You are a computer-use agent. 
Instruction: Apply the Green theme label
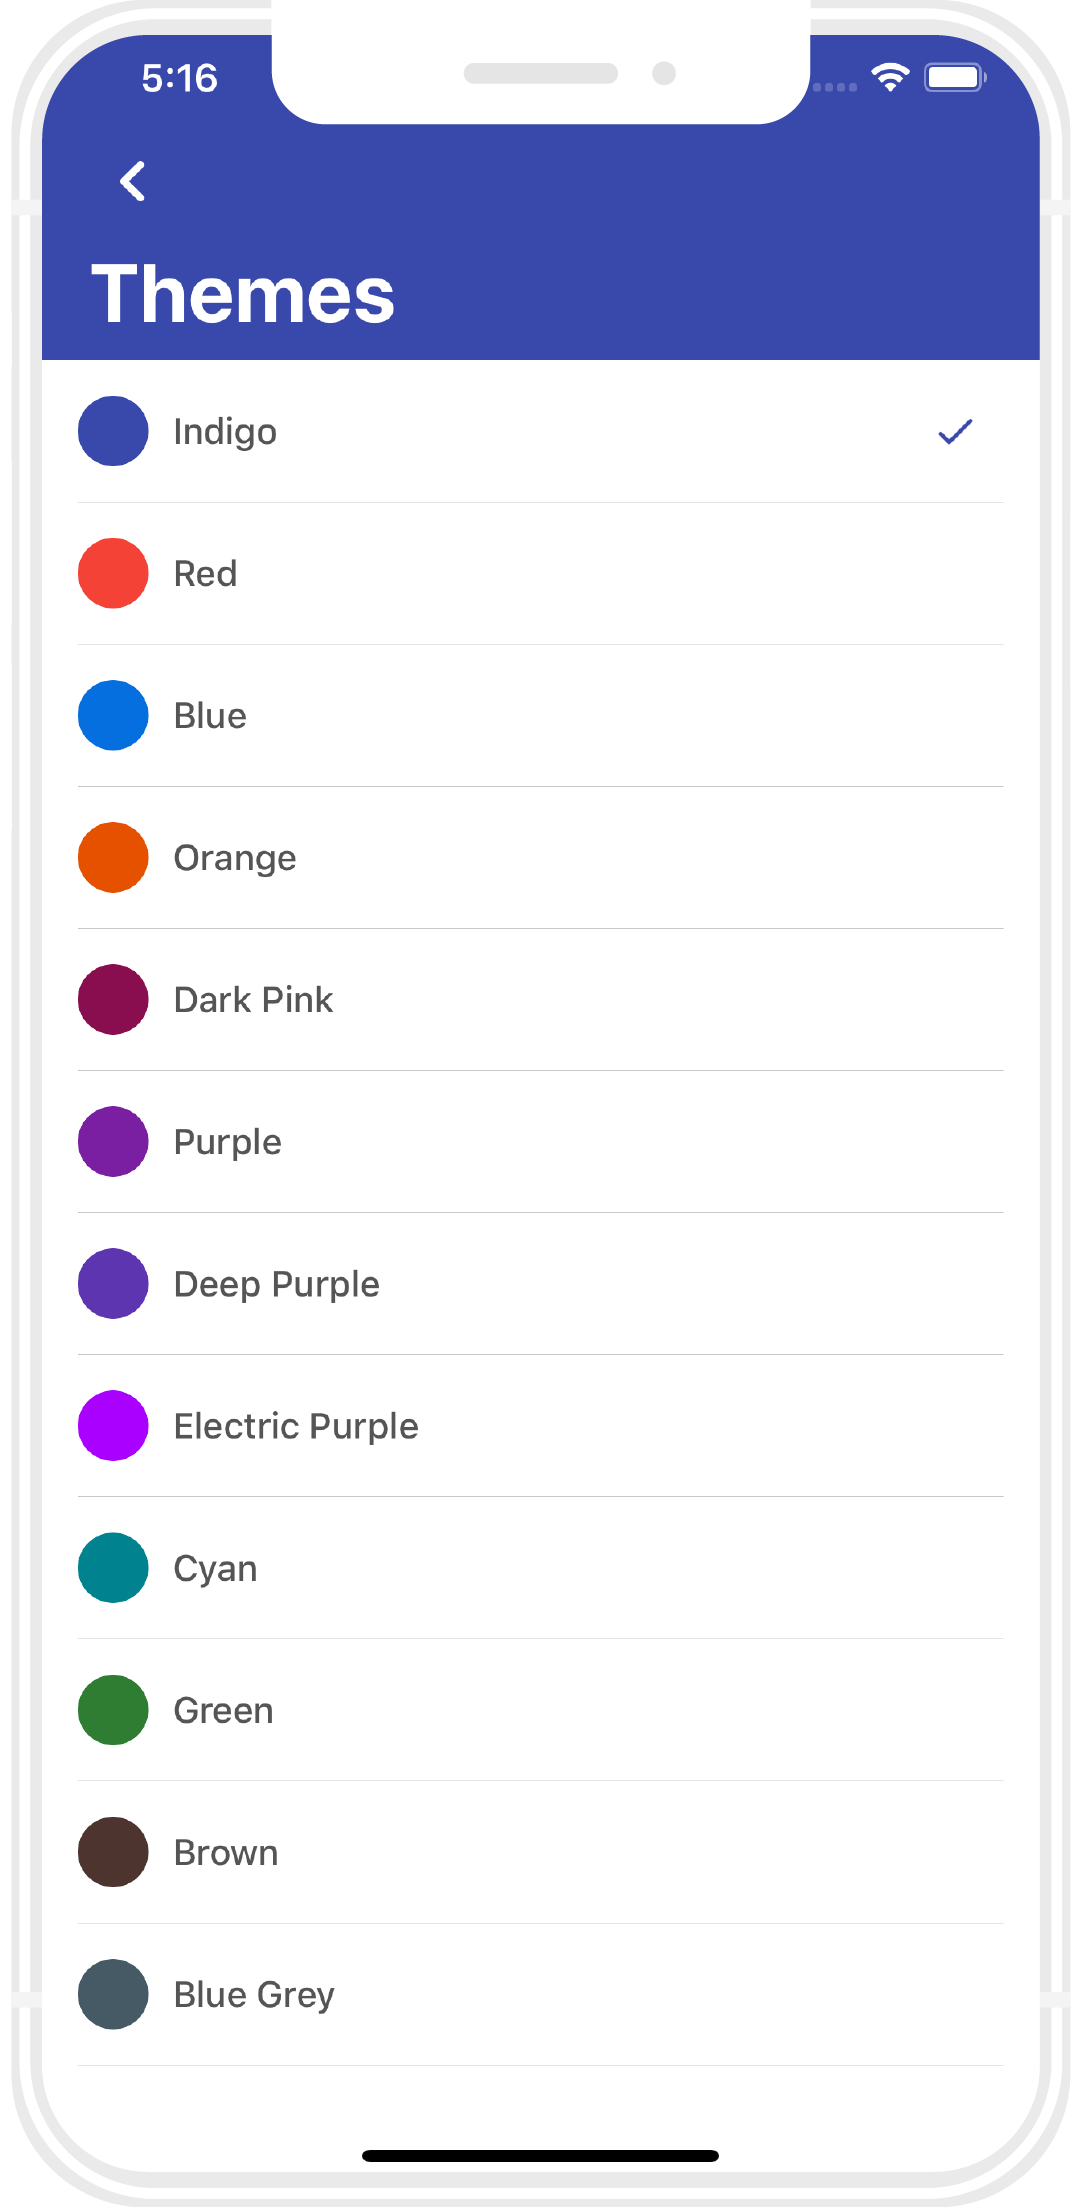point(224,1711)
